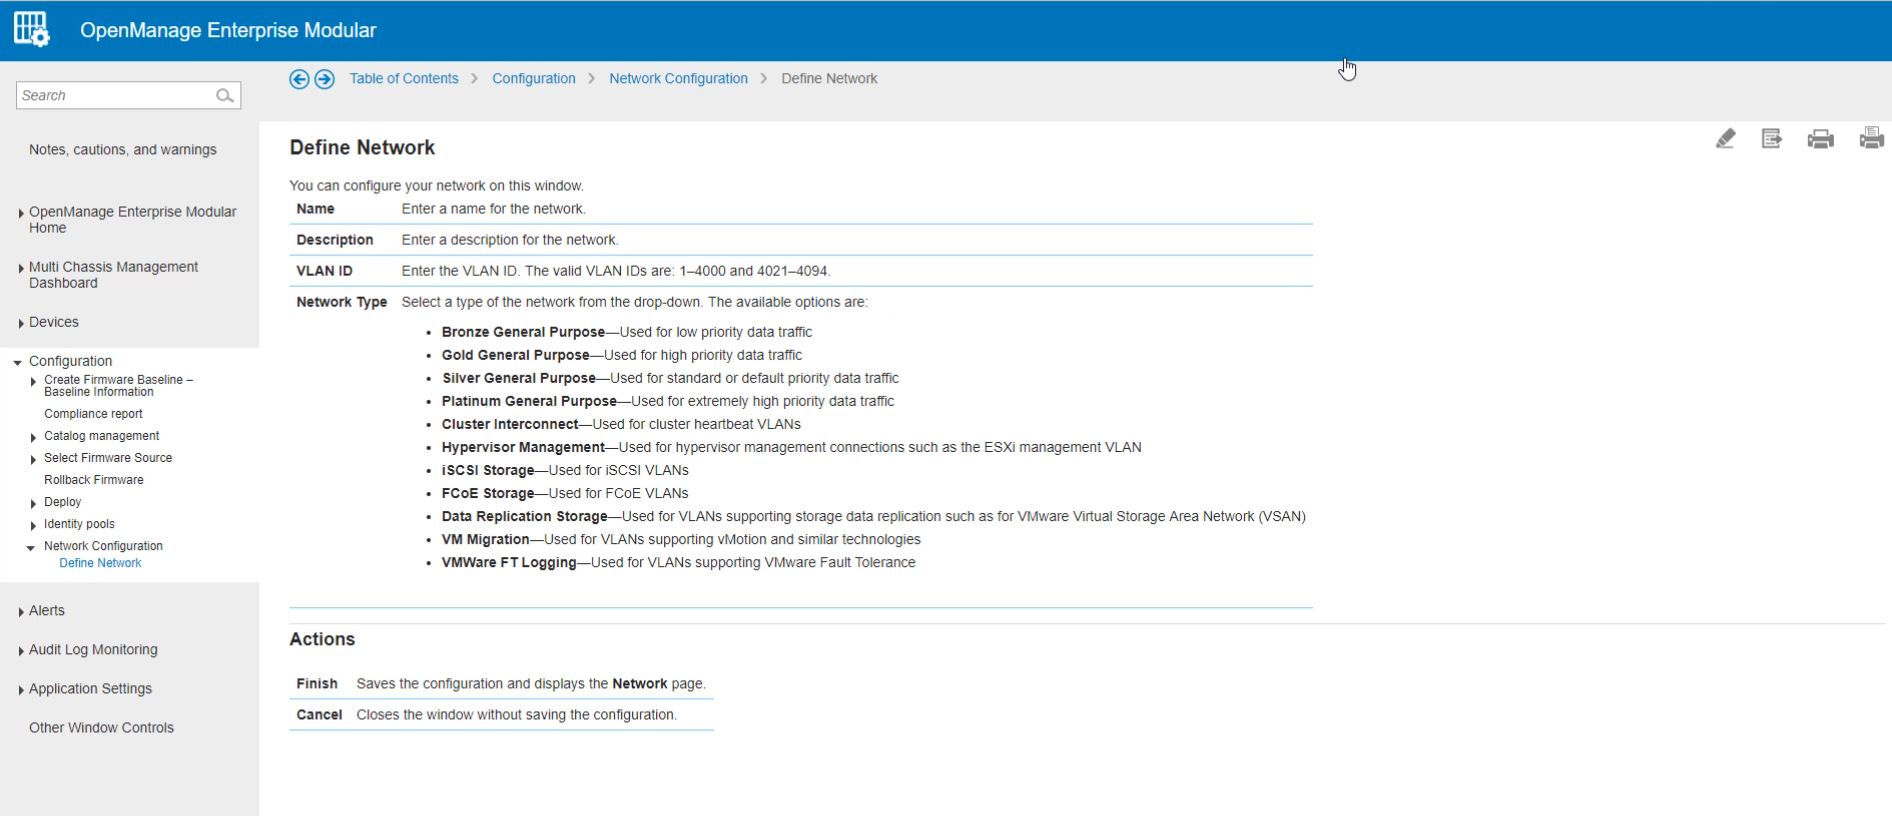Expand the Alerts section
The height and width of the screenshot is (816, 1892).
(21, 611)
